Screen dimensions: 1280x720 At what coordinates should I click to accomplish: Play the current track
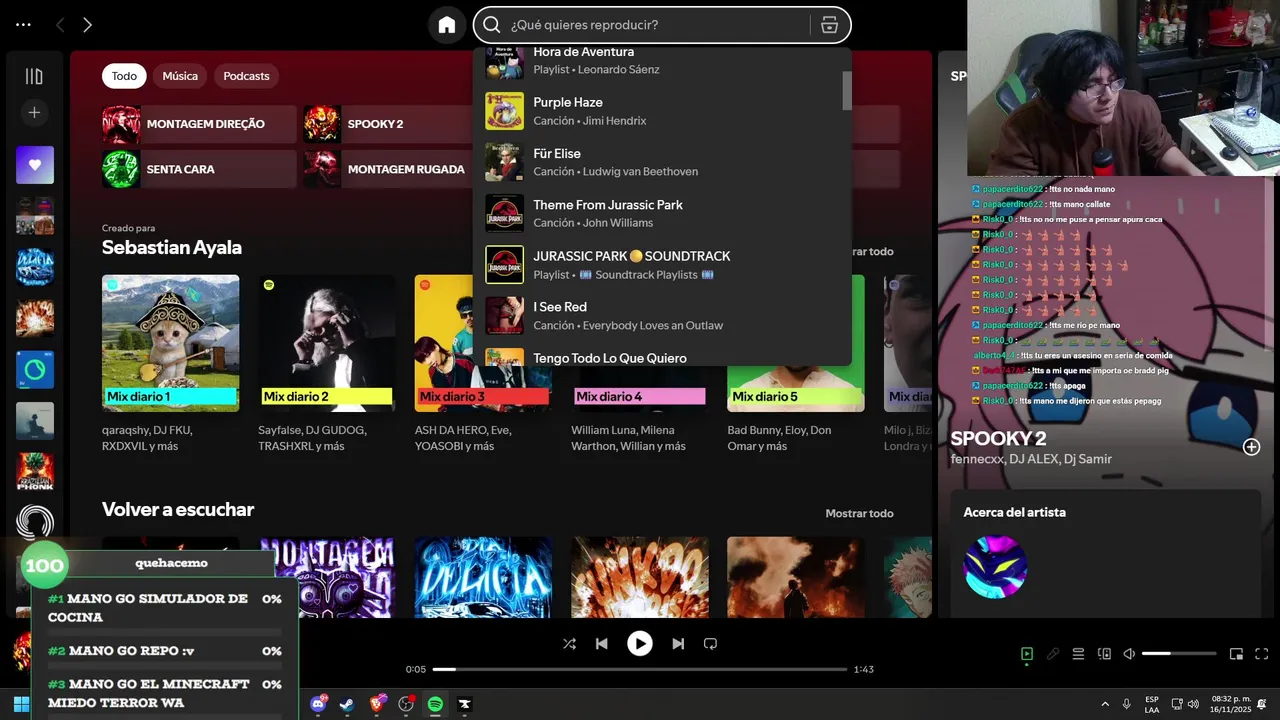[640, 644]
